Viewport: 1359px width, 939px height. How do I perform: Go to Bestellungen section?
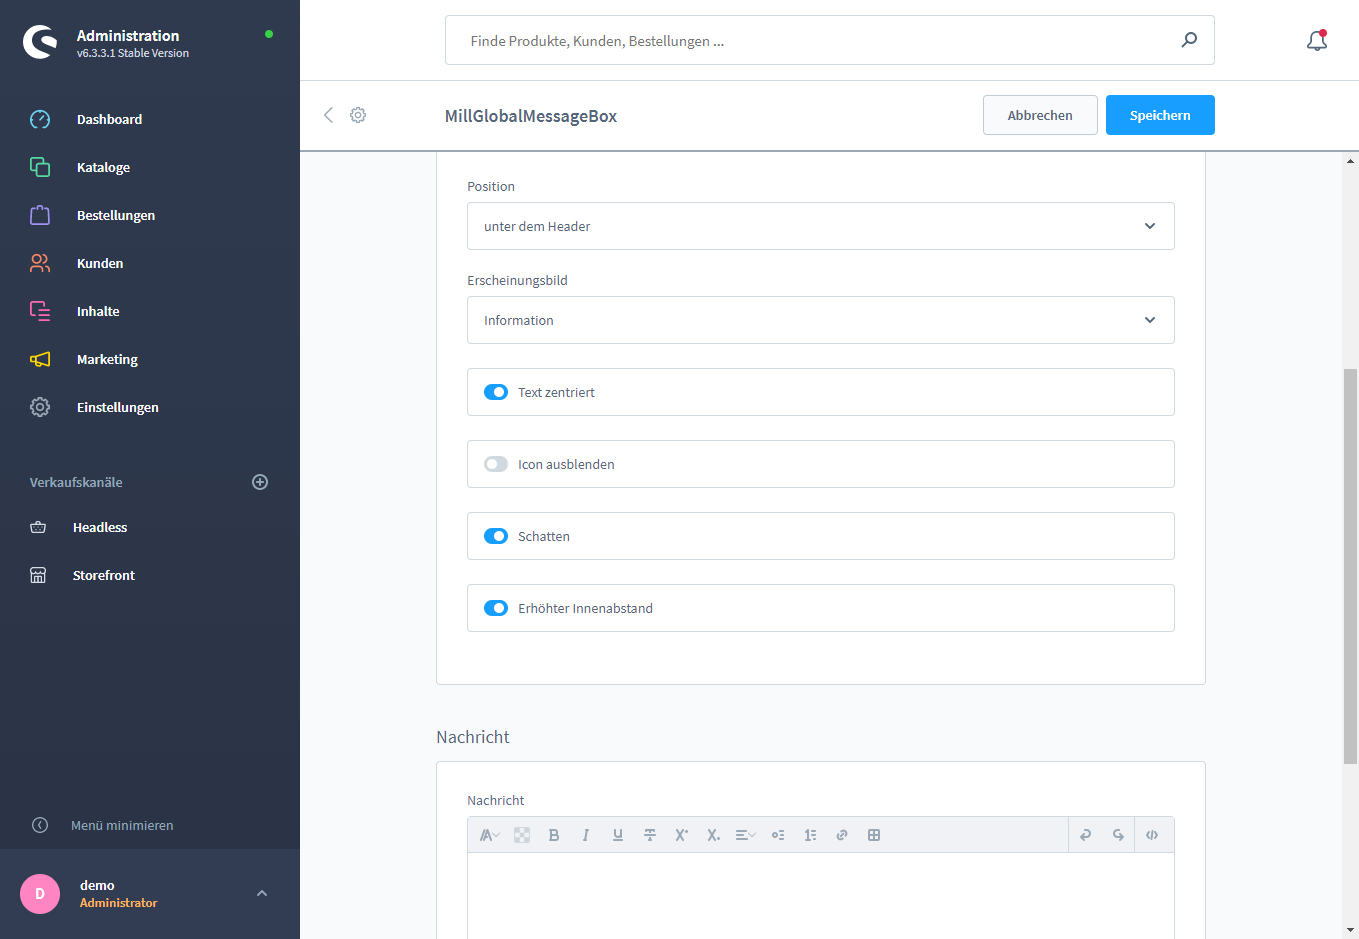[116, 215]
